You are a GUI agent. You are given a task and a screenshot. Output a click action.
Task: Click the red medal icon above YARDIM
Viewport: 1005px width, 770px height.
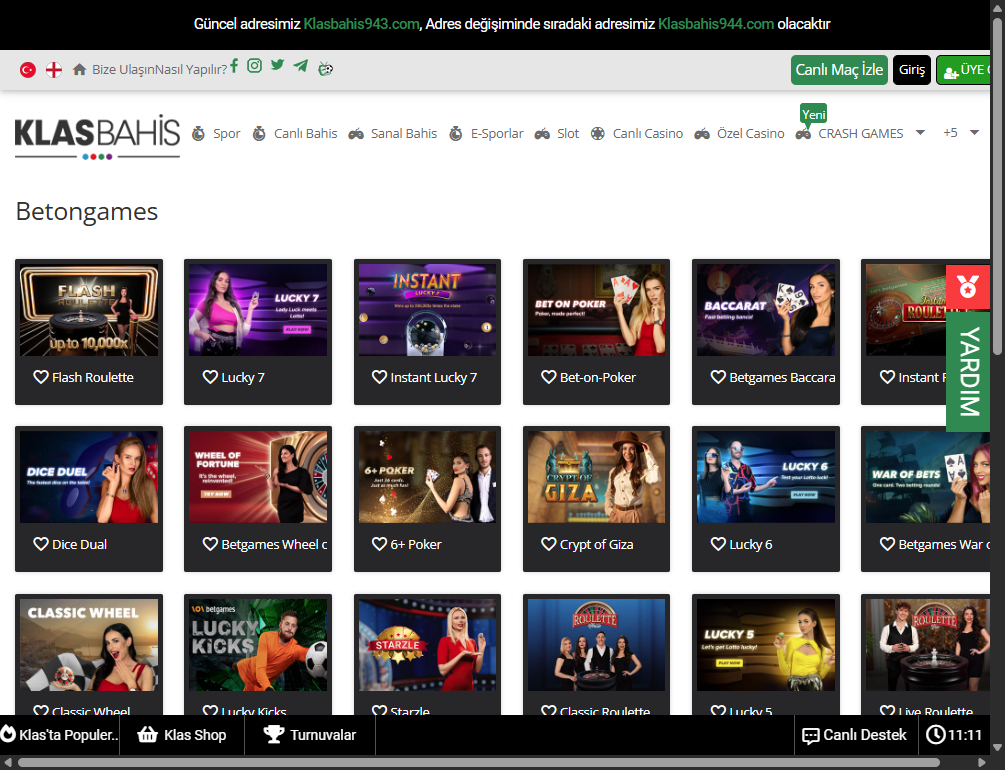(x=967, y=286)
